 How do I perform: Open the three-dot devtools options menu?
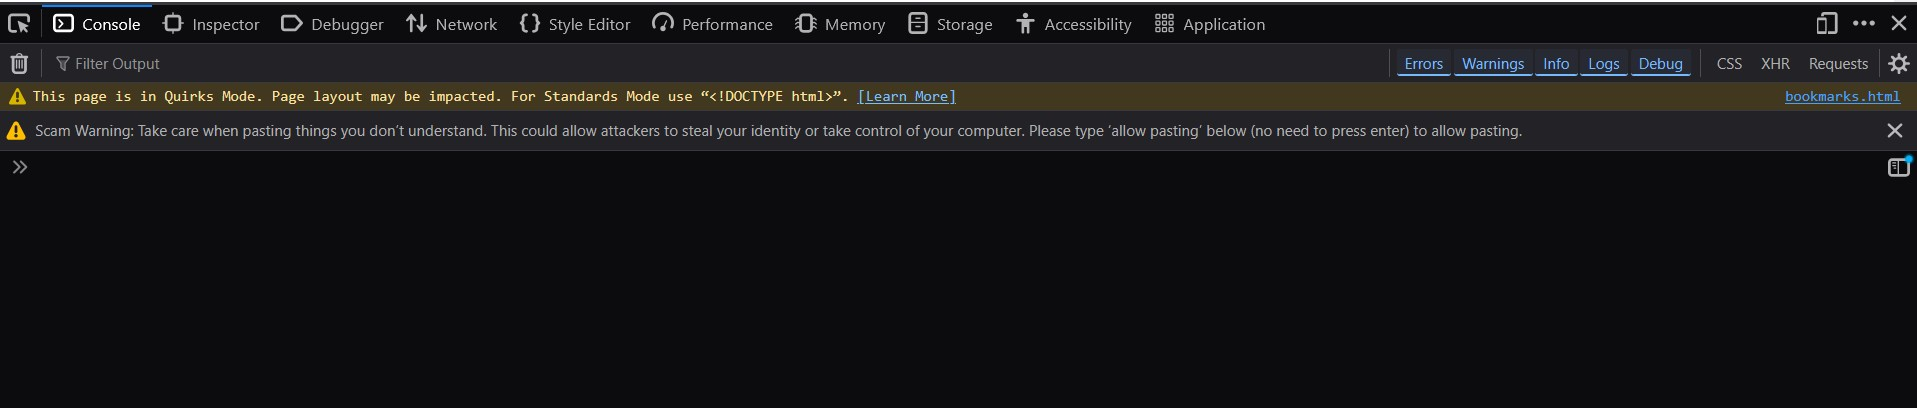click(1864, 23)
